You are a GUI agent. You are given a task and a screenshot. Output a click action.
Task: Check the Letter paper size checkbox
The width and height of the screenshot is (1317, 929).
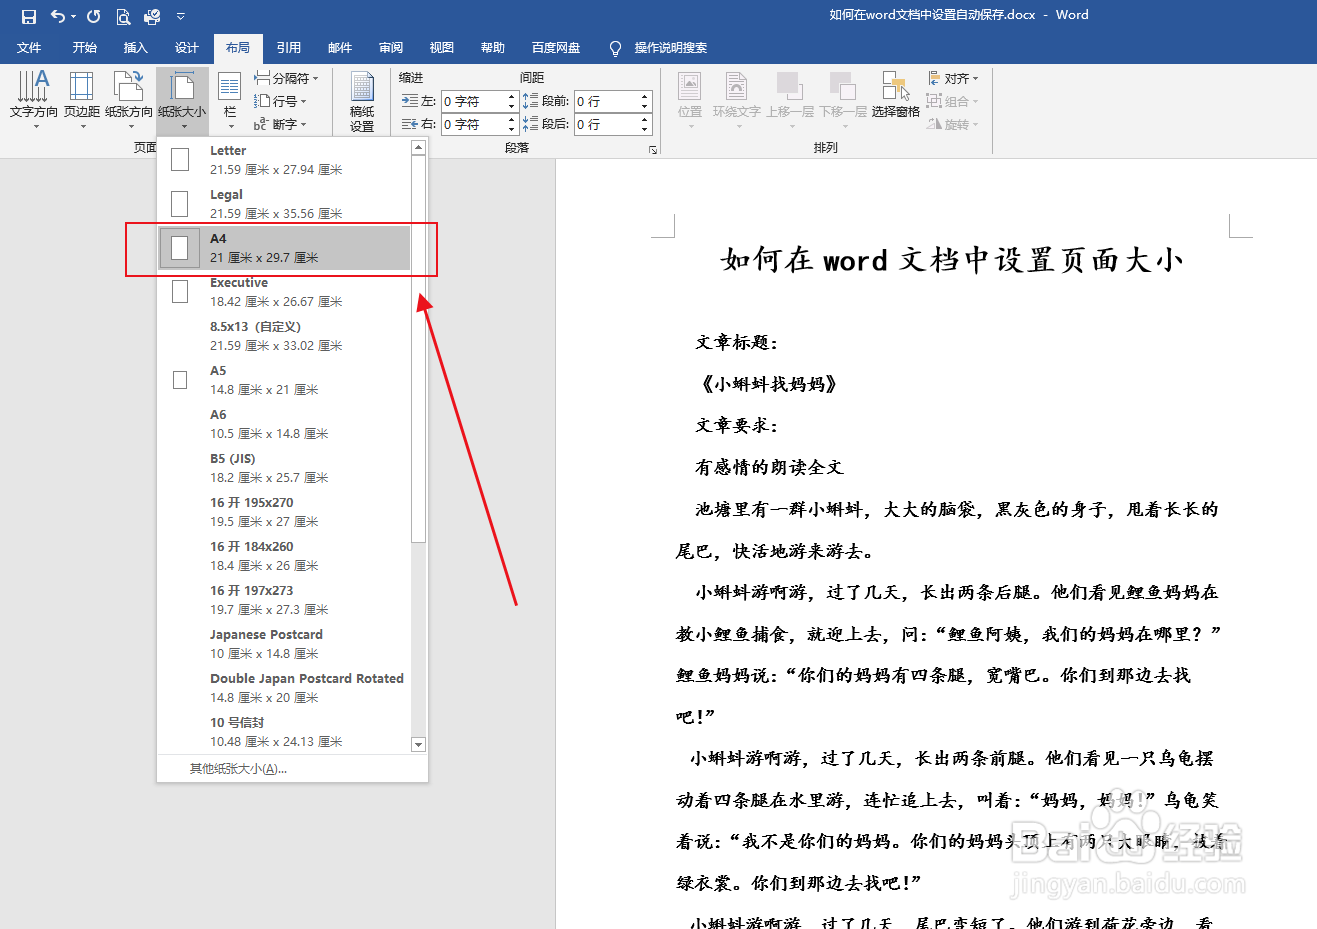point(180,158)
